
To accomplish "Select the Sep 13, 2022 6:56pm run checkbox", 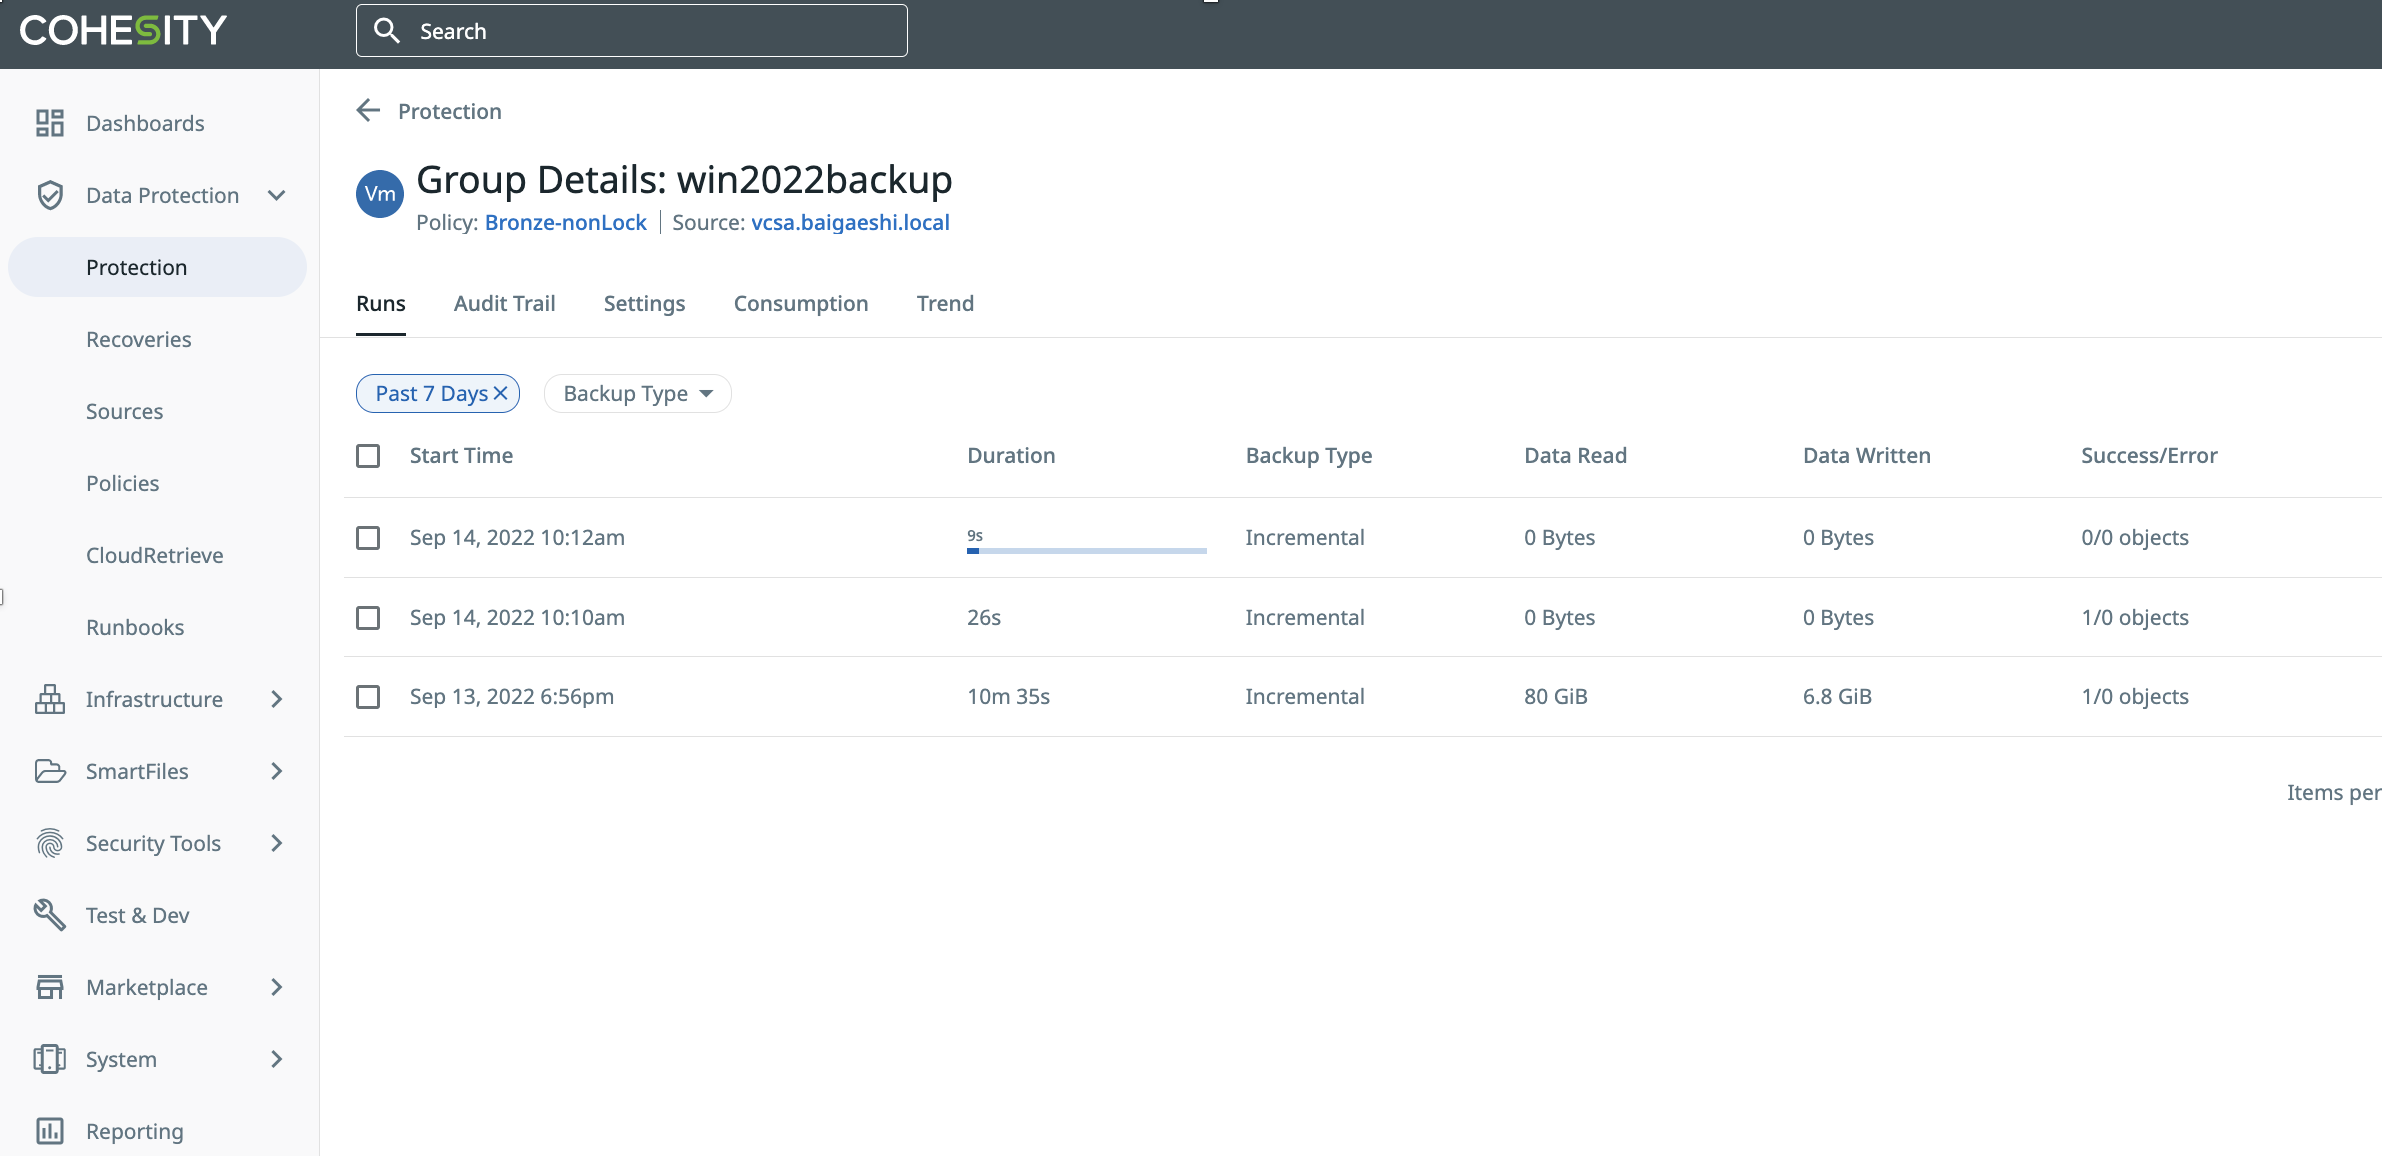I will [x=368, y=697].
